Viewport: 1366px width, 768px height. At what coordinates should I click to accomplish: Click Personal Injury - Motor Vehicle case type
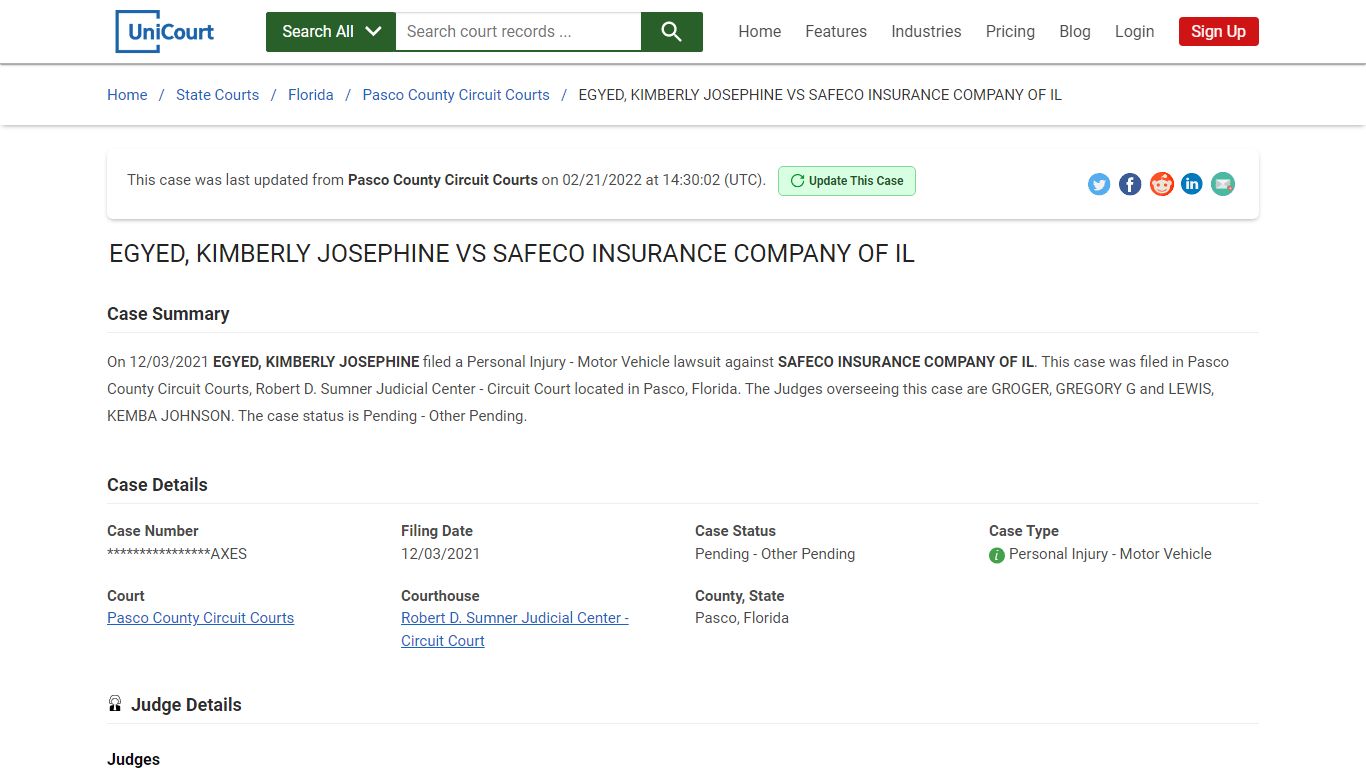click(x=1110, y=554)
